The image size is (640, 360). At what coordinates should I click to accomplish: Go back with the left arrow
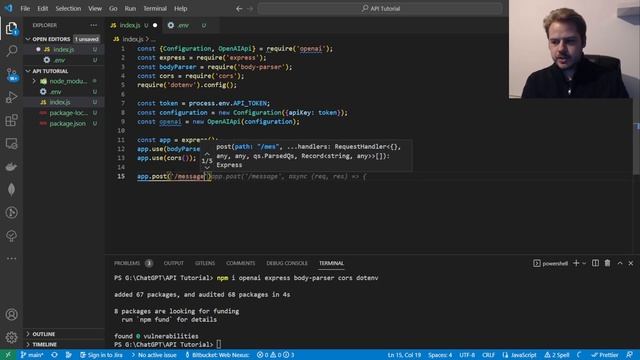tap(239, 8)
